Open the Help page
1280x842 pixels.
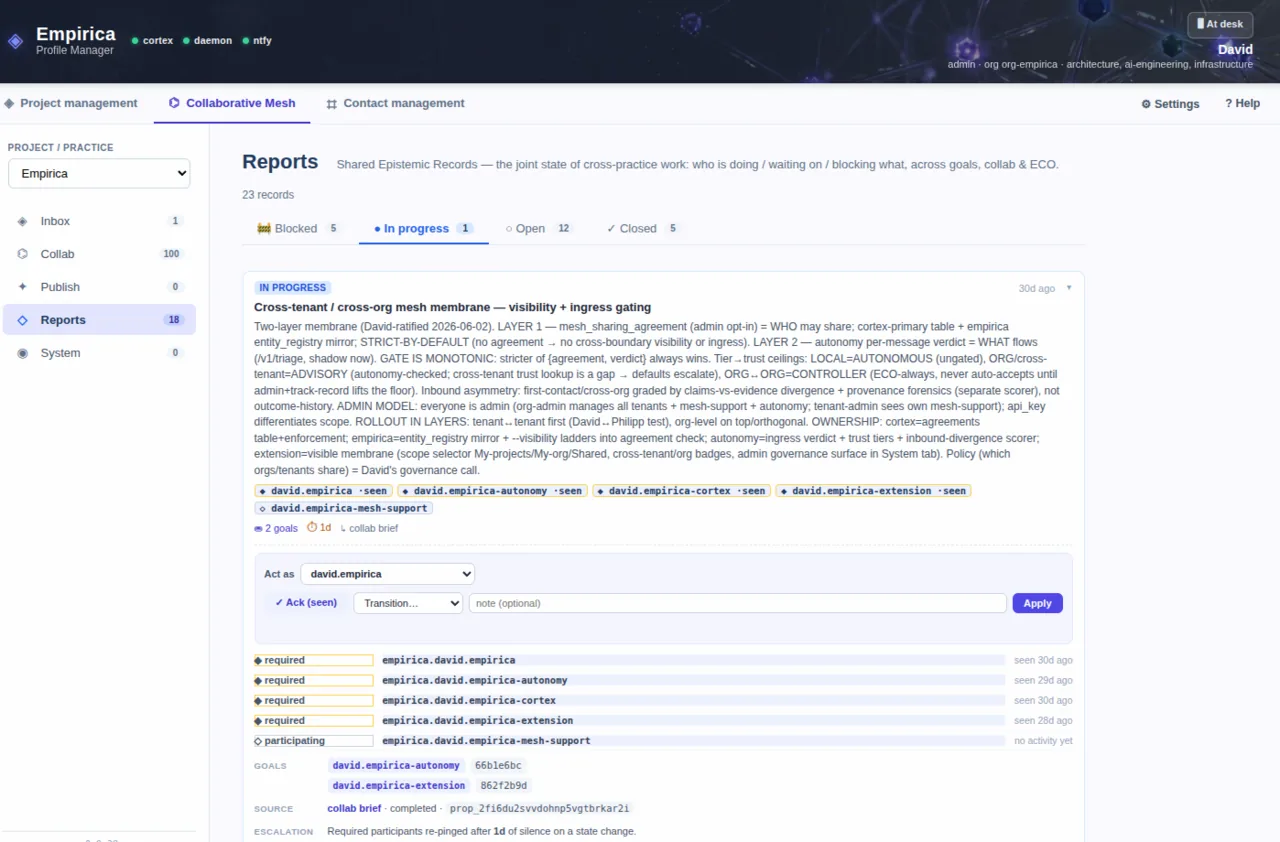point(1243,104)
